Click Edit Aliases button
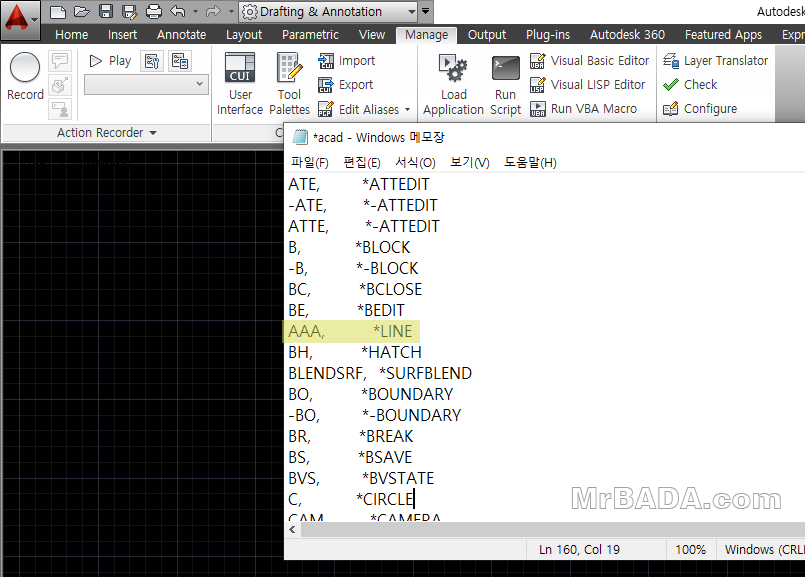The width and height of the screenshot is (805, 577). tap(358, 109)
